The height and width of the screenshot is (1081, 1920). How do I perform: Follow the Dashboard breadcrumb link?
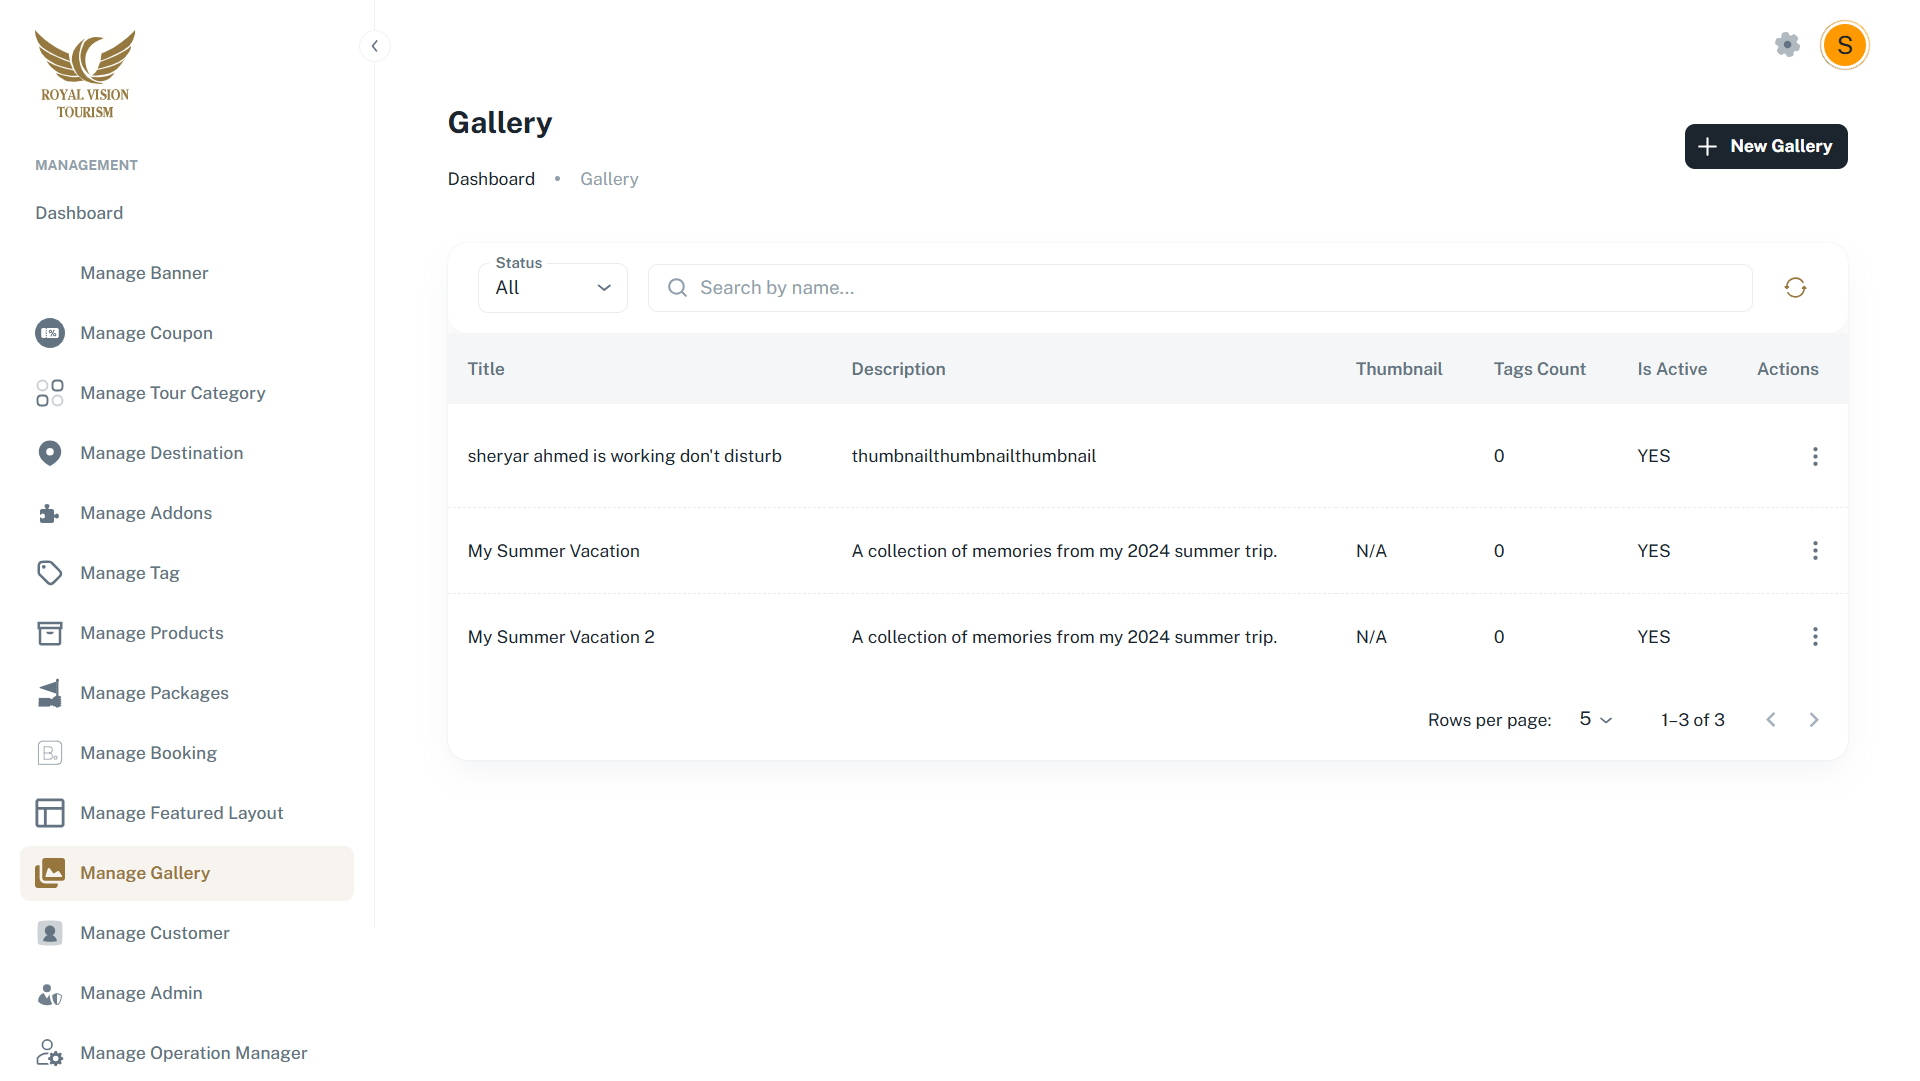(491, 179)
